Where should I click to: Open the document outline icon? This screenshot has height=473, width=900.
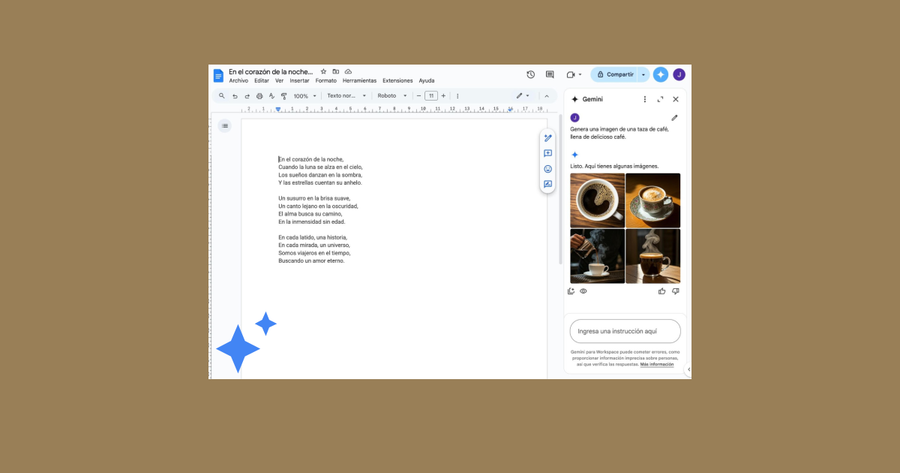(225, 126)
